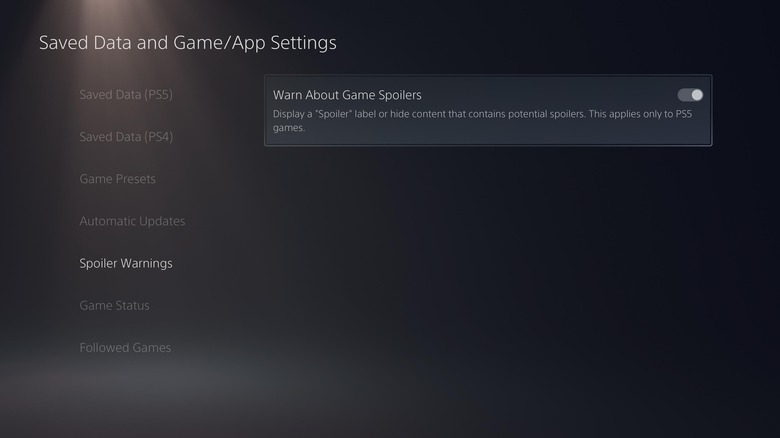This screenshot has width=780, height=438.
Task: Click the "(PS4)" text in the second sidebar entry
Action: tap(159, 137)
